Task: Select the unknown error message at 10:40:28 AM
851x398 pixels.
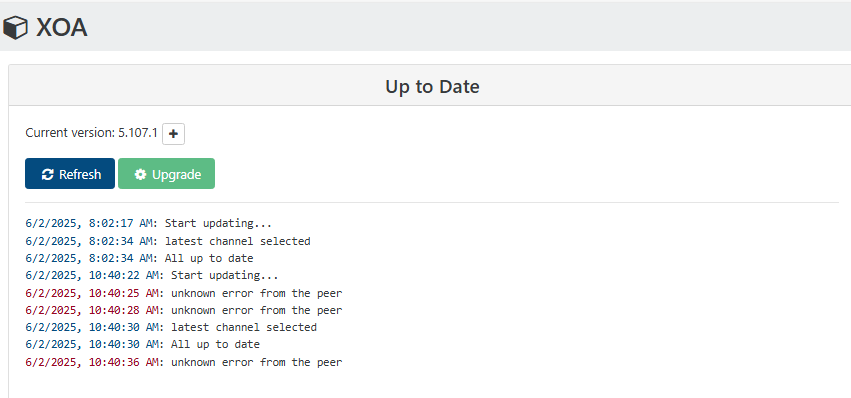Action: [257, 310]
